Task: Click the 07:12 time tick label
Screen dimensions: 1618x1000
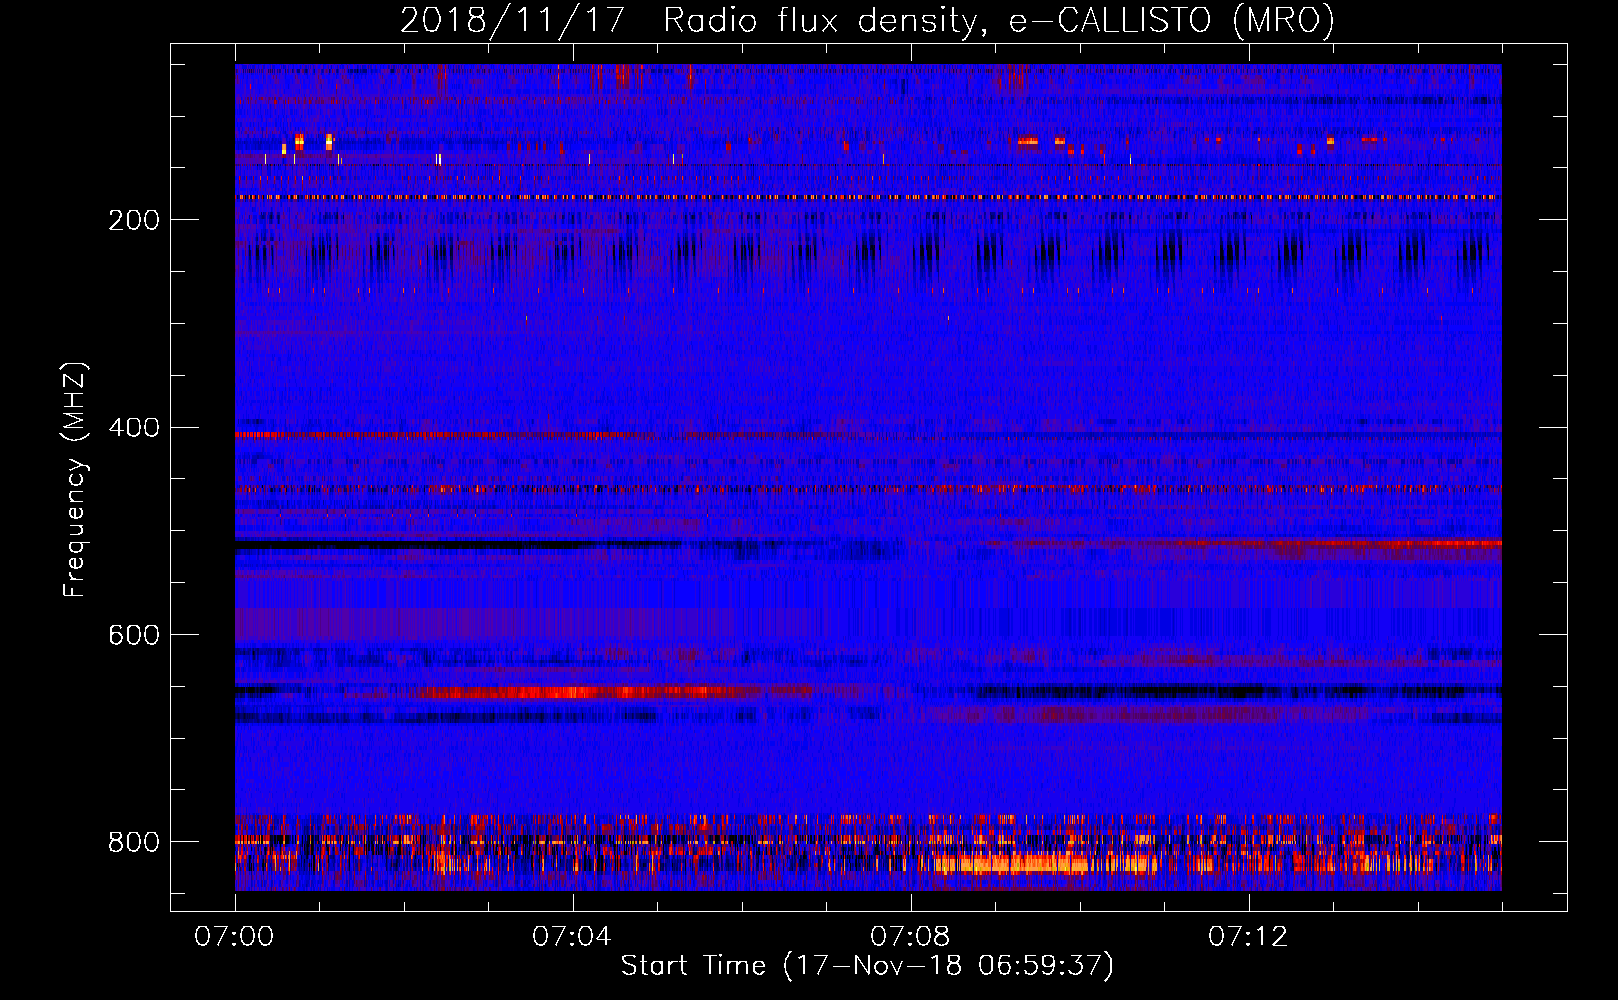Action: [1248, 937]
